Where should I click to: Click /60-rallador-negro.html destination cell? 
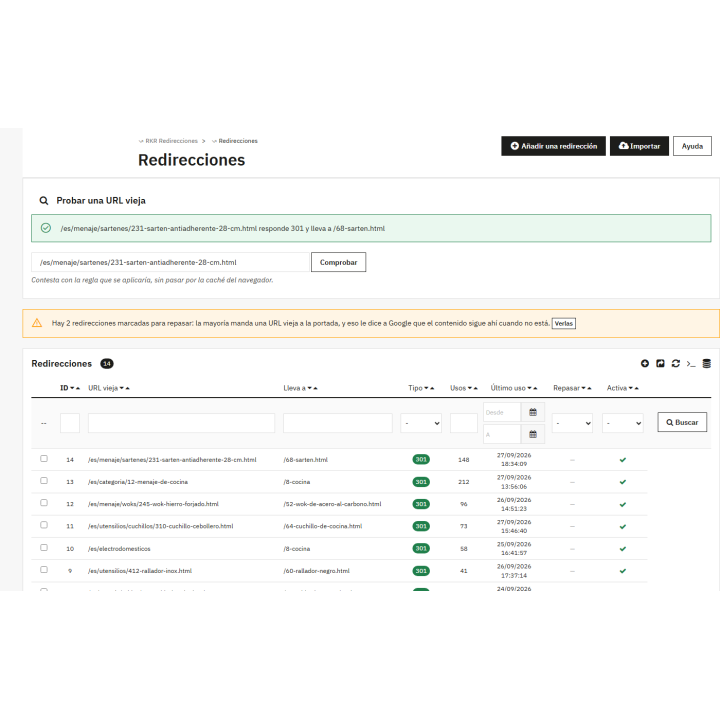click(316, 571)
